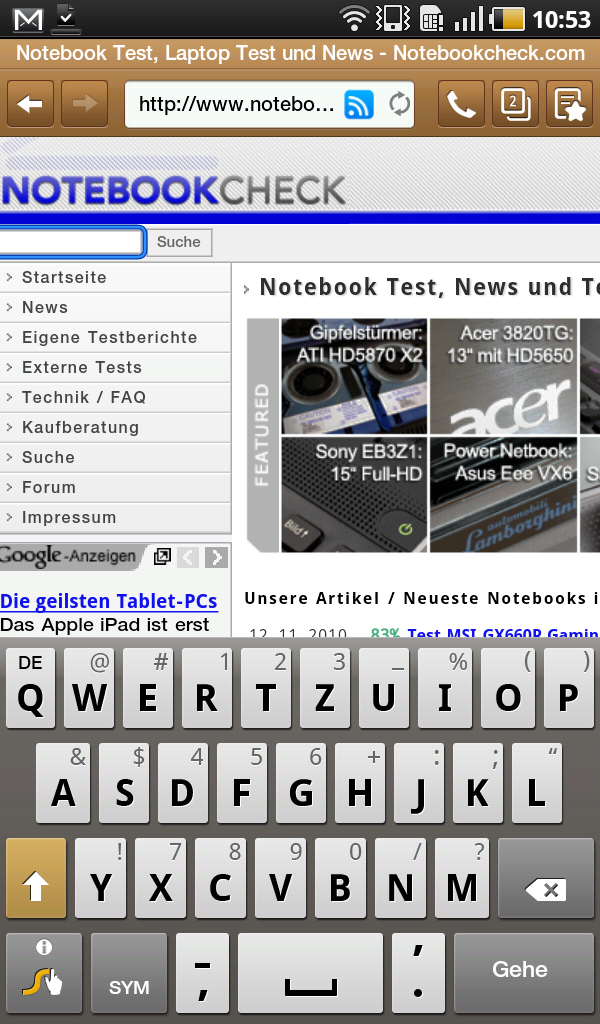Tap the Y key
Image resolution: width=600 pixels, height=1024 pixels.
[101, 878]
